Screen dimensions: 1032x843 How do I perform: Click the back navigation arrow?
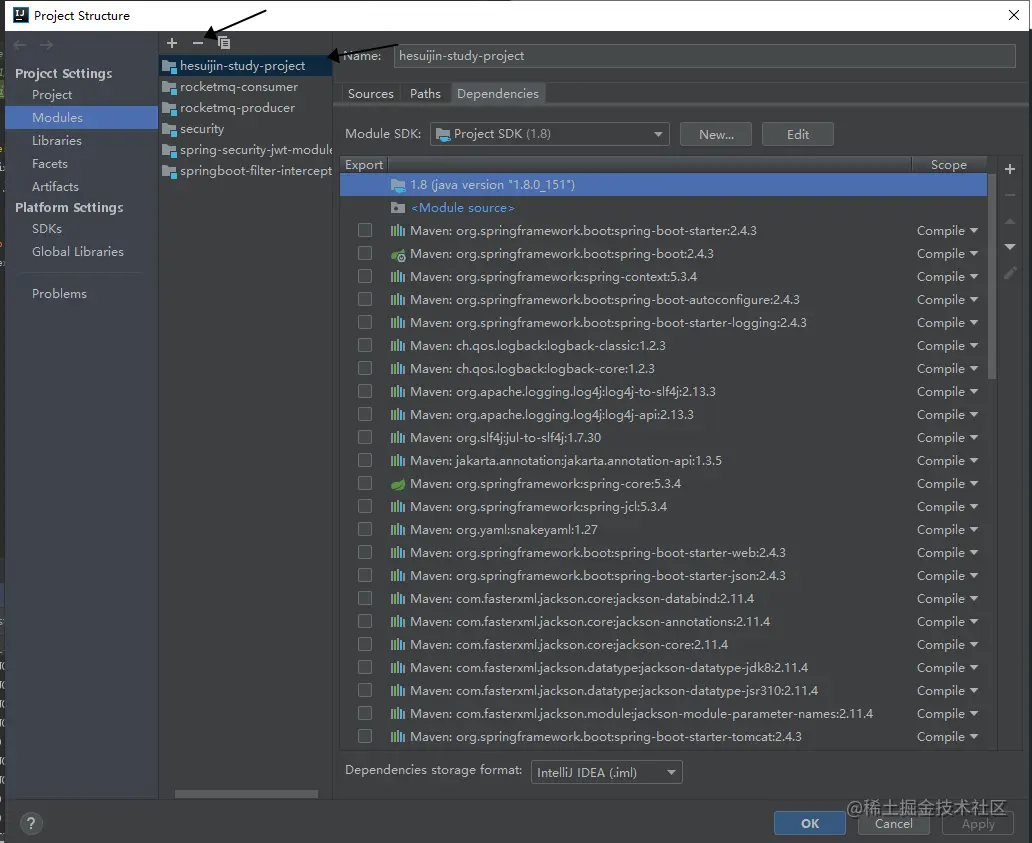(x=20, y=45)
